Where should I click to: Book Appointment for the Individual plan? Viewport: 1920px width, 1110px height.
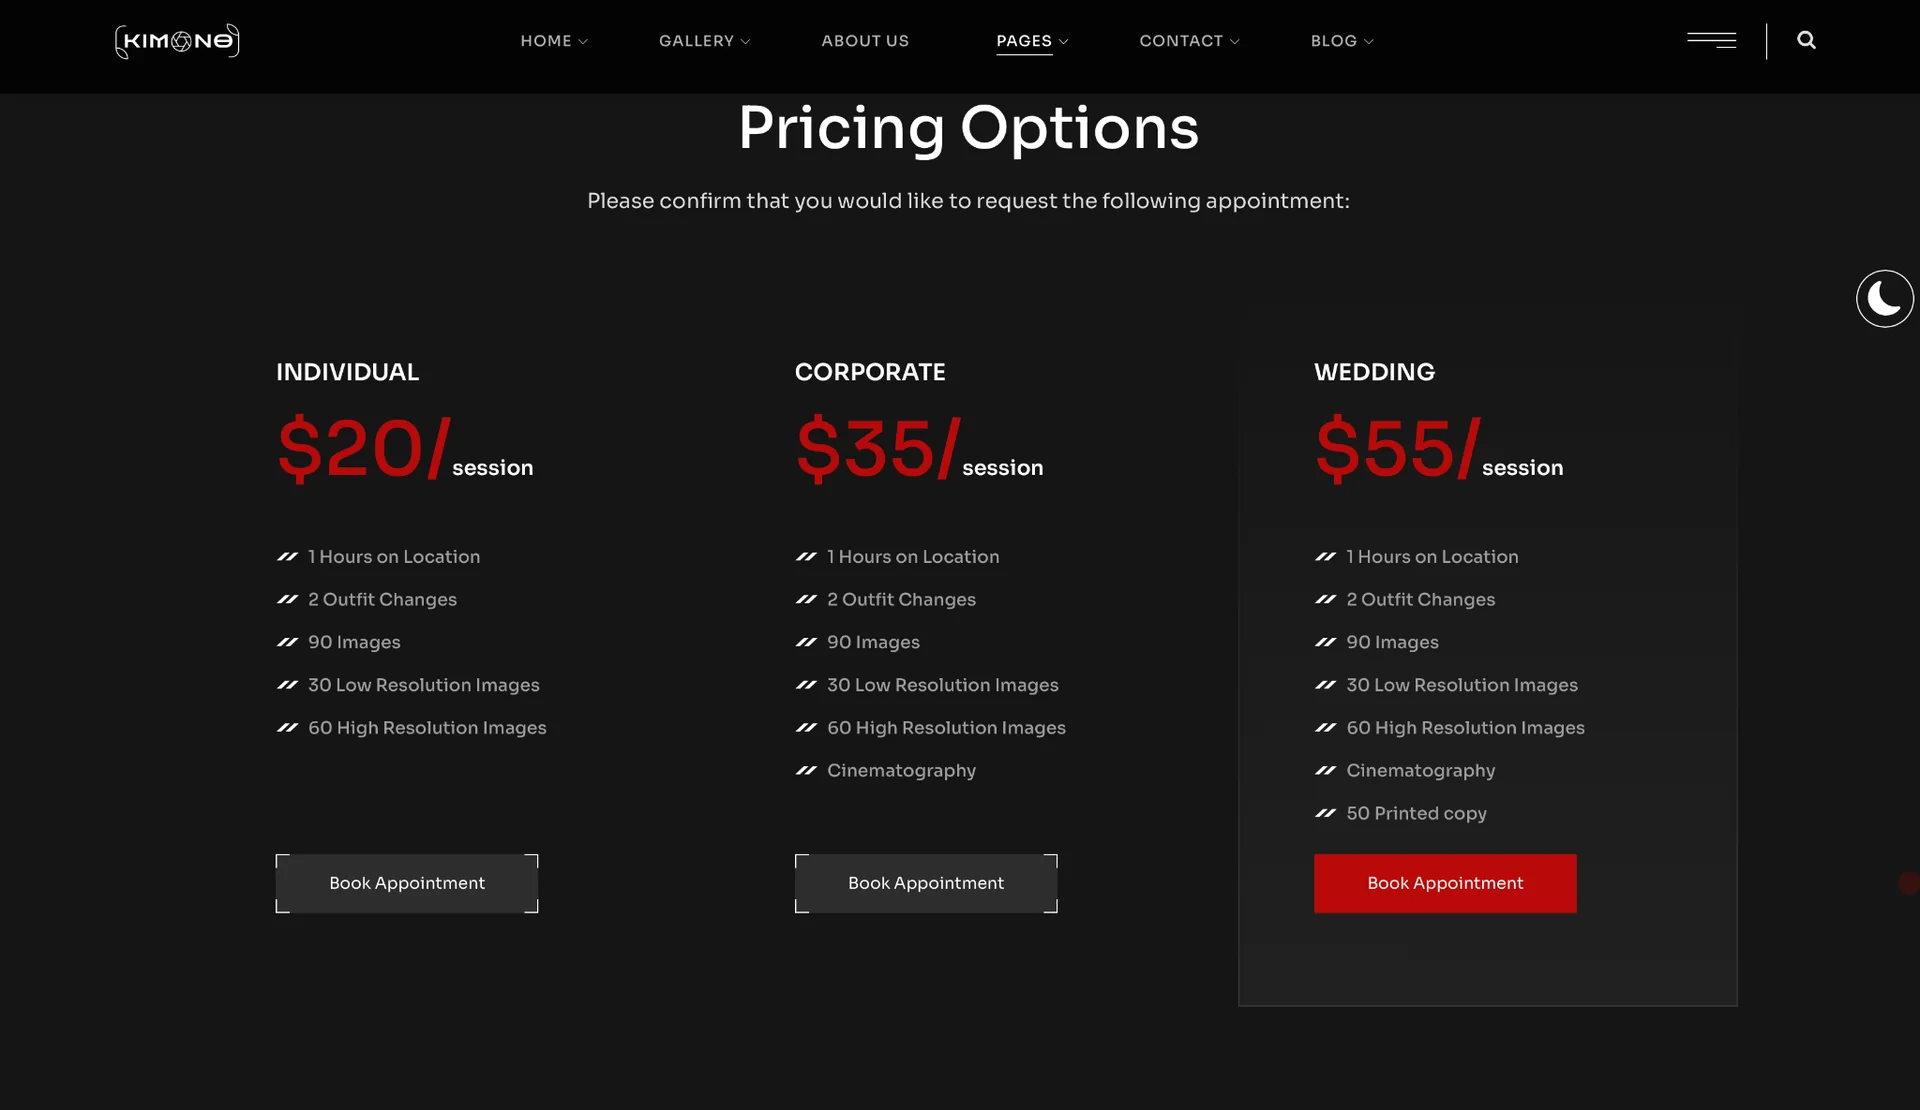pyautogui.click(x=407, y=883)
